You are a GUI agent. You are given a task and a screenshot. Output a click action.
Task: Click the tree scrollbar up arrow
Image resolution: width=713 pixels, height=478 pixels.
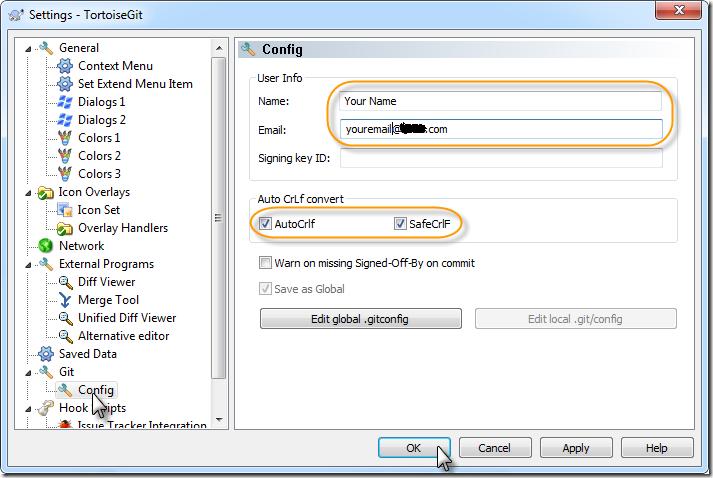[219, 48]
